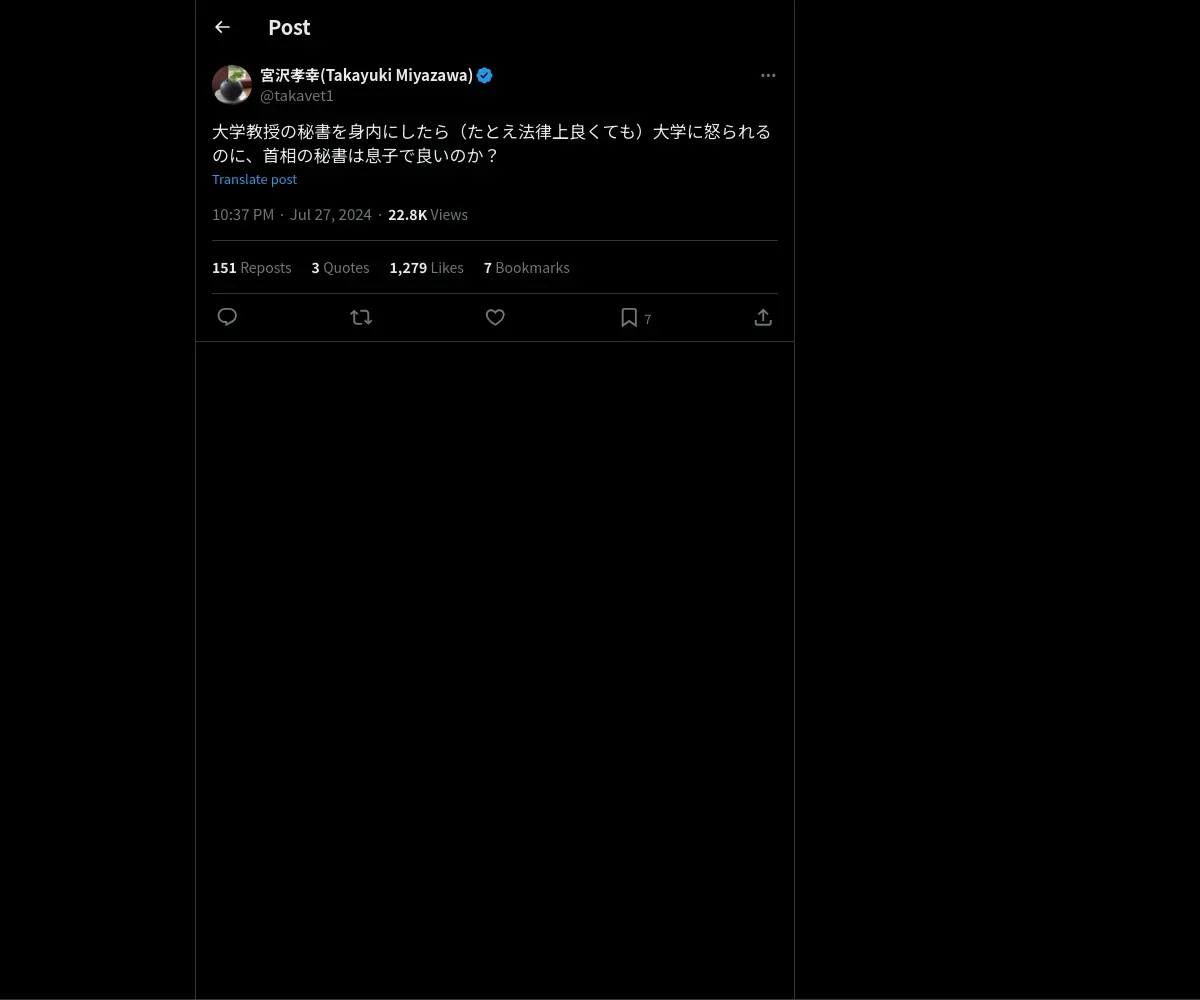Click the @takavet1 handle
1200x1000 pixels.
click(297, 95)
